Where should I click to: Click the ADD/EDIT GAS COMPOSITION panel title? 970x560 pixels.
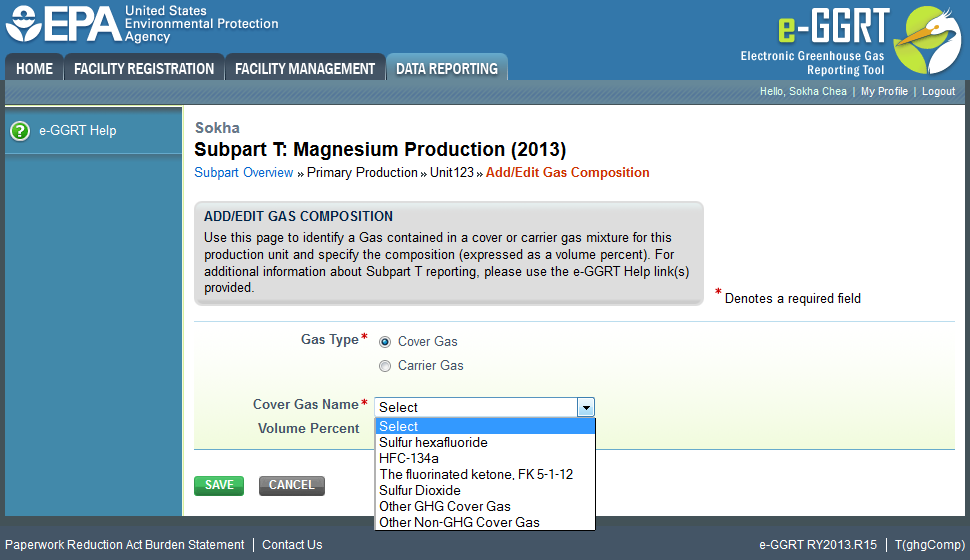298,217
